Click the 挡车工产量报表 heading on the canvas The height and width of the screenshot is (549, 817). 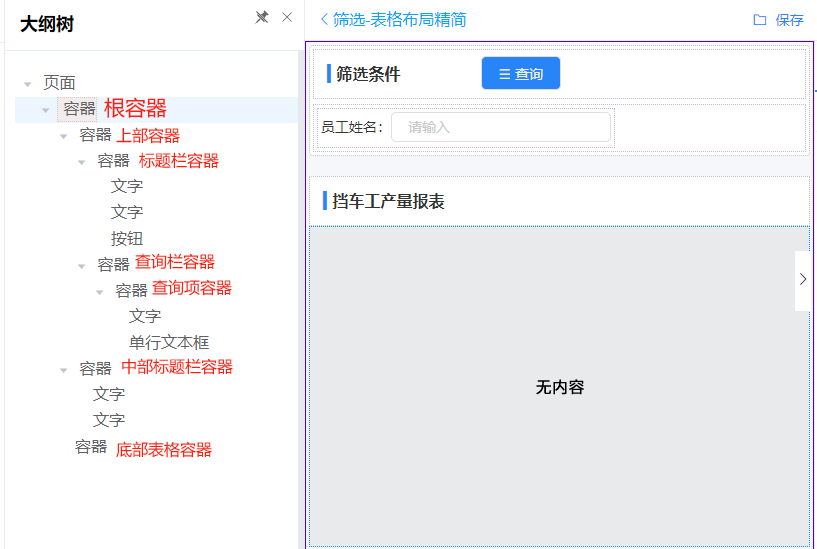pyautogui.click(x=388, y=201)
